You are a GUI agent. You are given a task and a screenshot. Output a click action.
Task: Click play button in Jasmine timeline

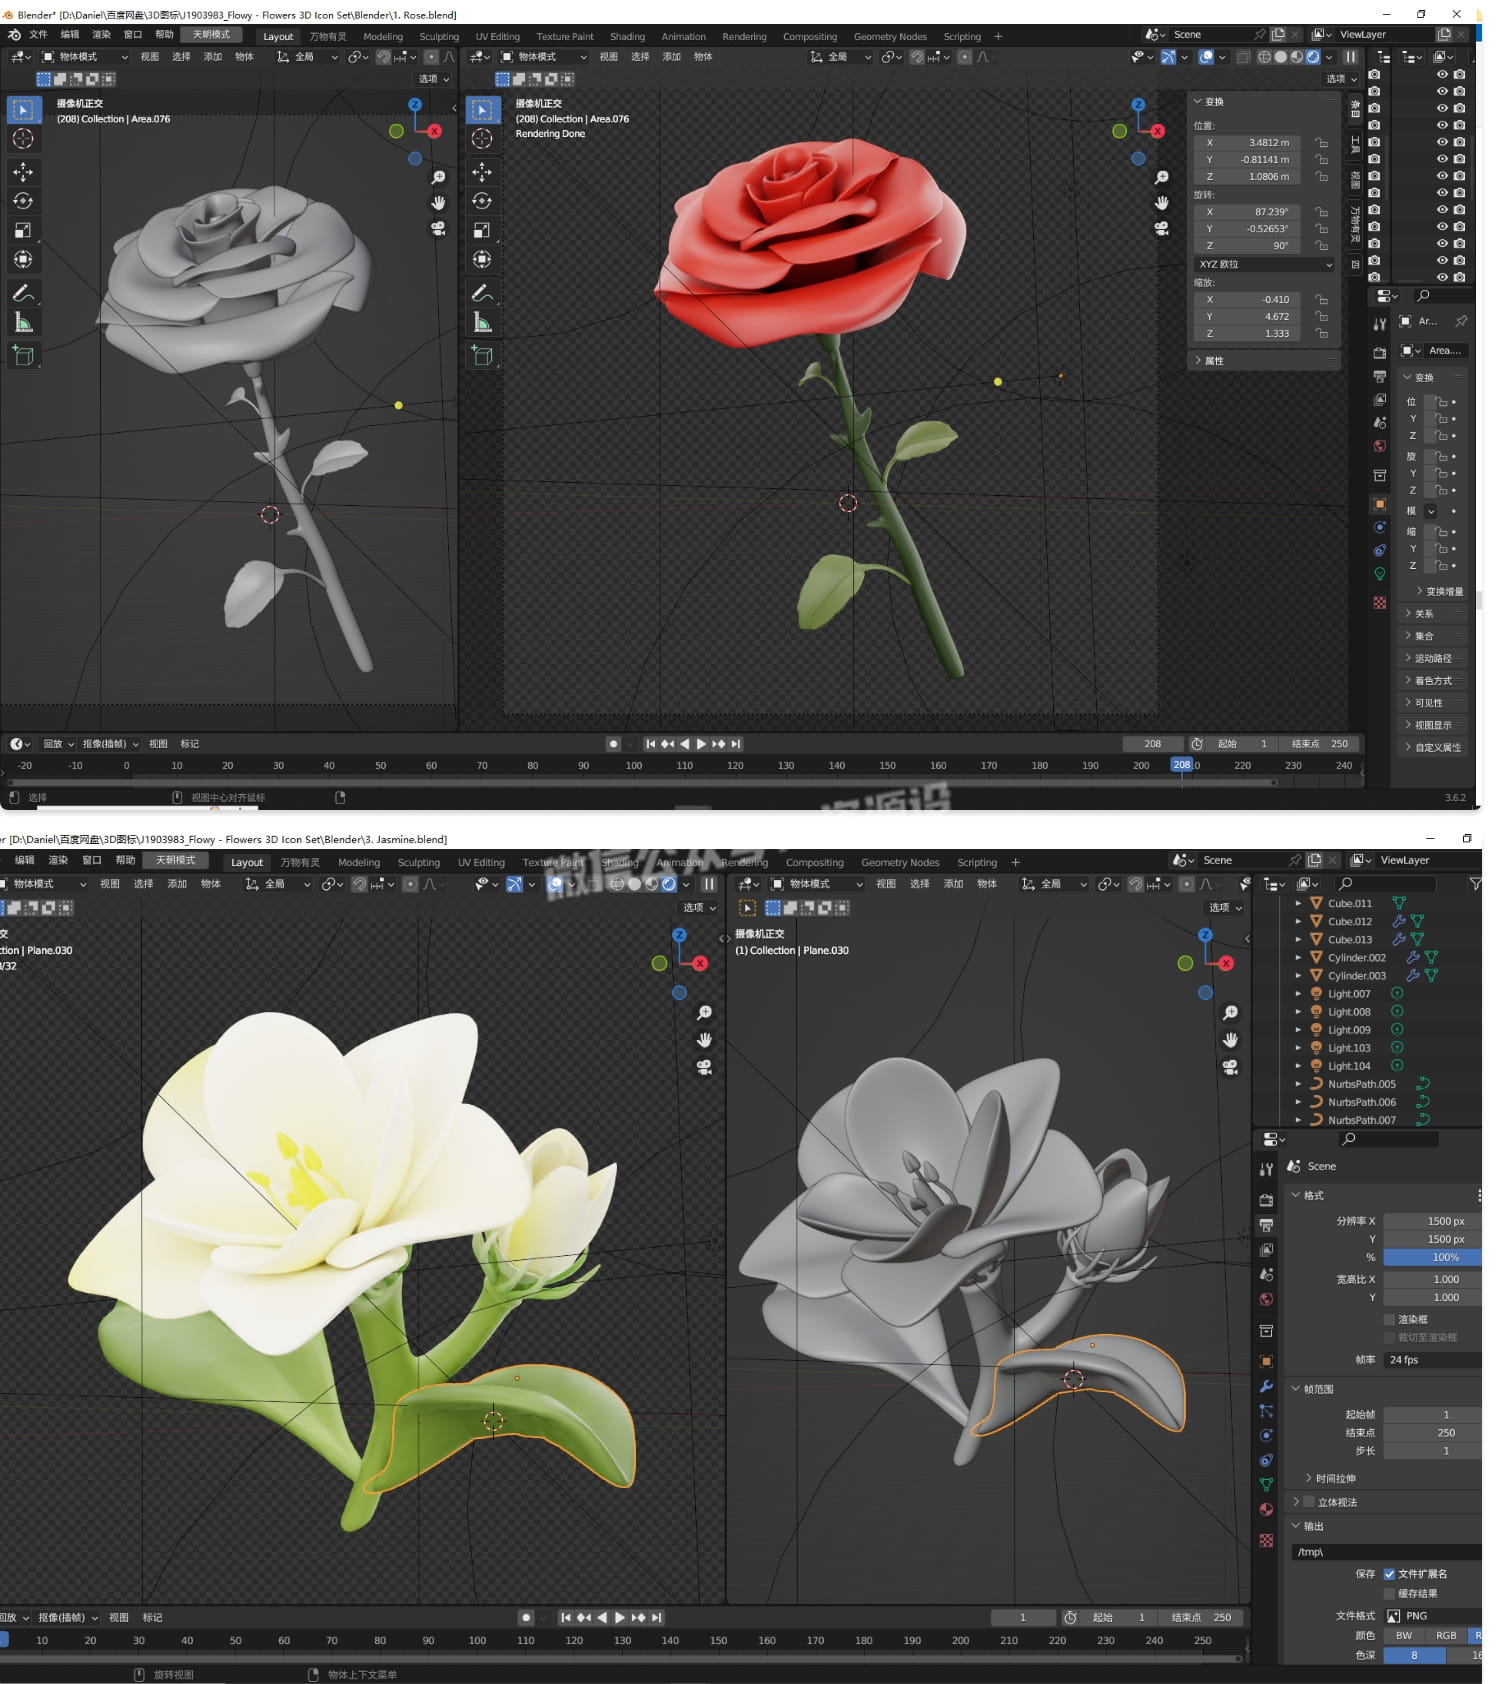[x=620, y=1618]
